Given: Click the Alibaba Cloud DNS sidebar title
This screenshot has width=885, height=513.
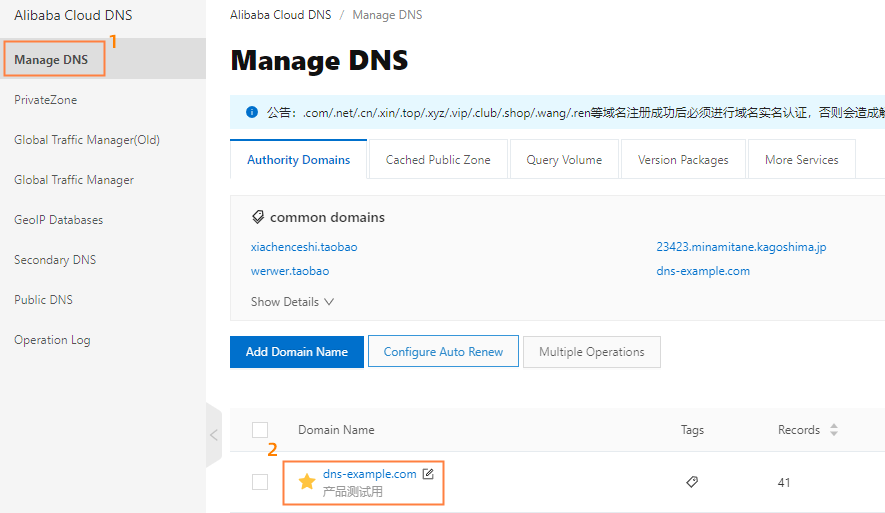Looking at the screenshot, I should tap(73, 15).
